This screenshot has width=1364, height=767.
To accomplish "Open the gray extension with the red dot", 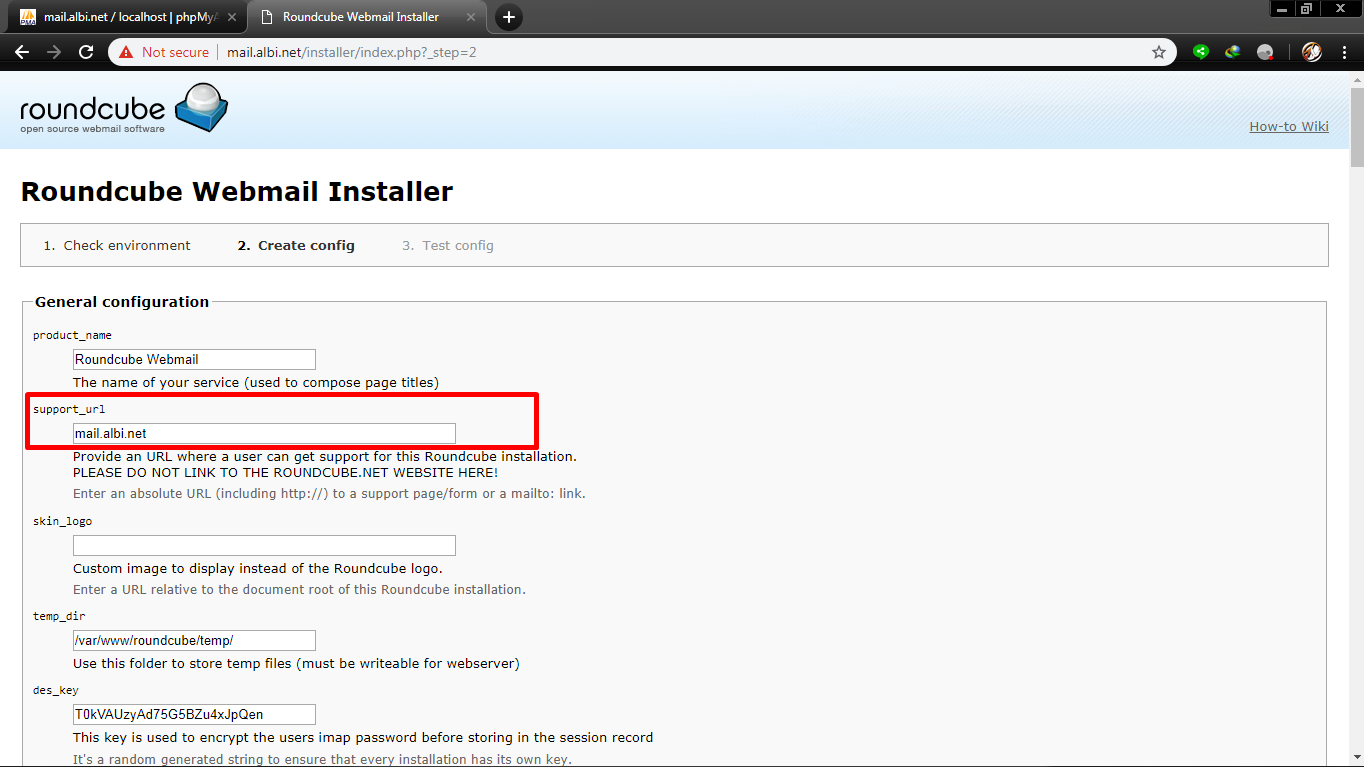I will [x=1265, y=52].
